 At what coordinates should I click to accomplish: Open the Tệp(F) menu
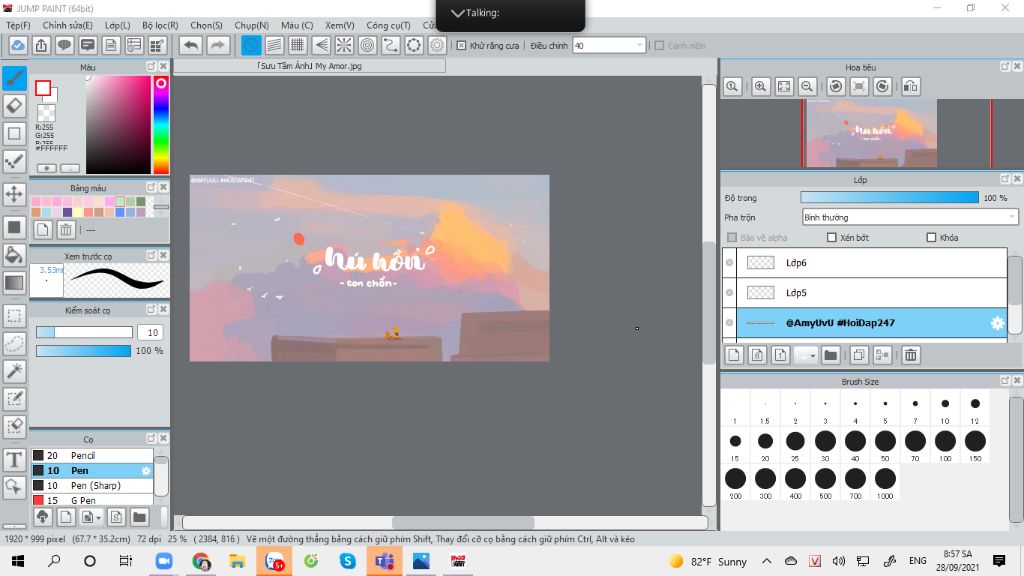coord(18,25)
